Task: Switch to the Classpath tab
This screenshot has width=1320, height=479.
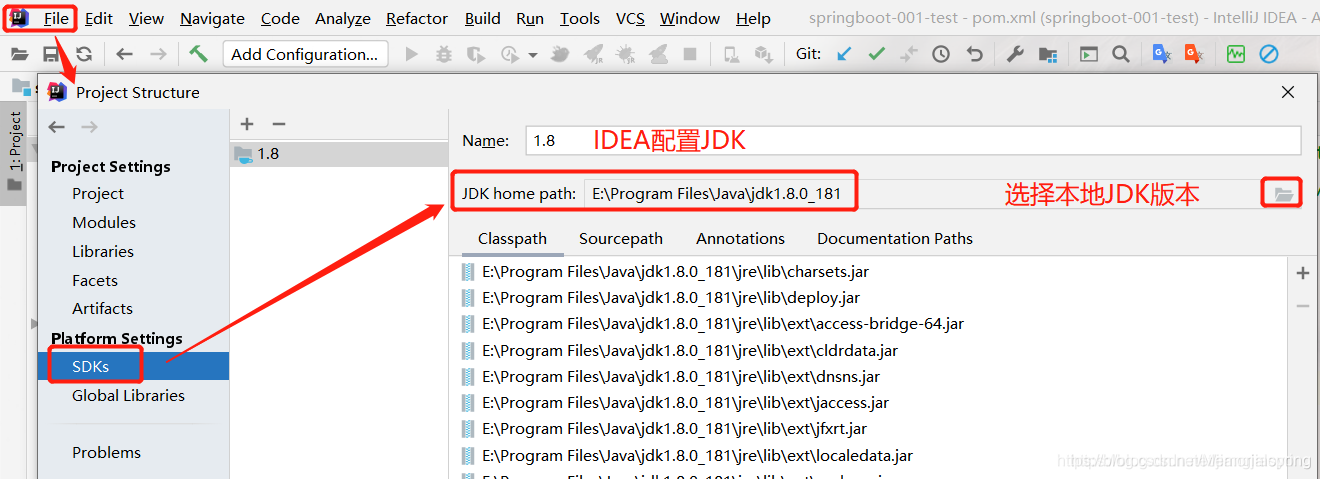Action: [x=512, y=238]
